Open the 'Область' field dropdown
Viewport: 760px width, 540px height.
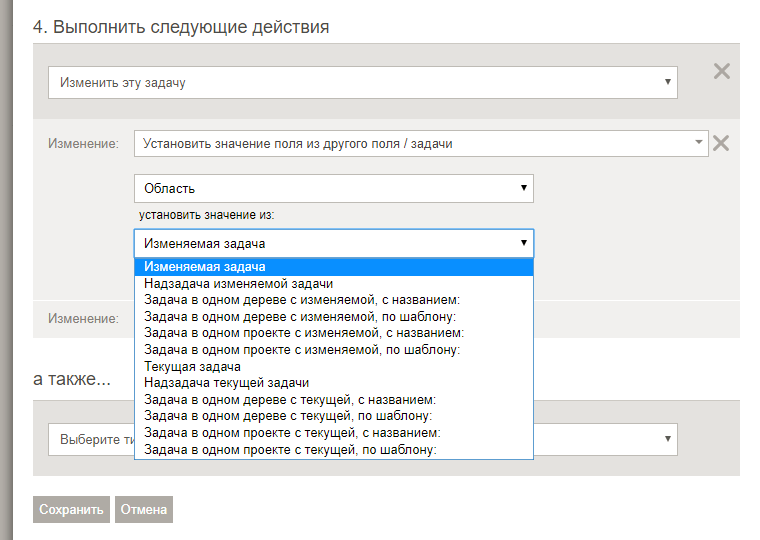tap(333, 188)
